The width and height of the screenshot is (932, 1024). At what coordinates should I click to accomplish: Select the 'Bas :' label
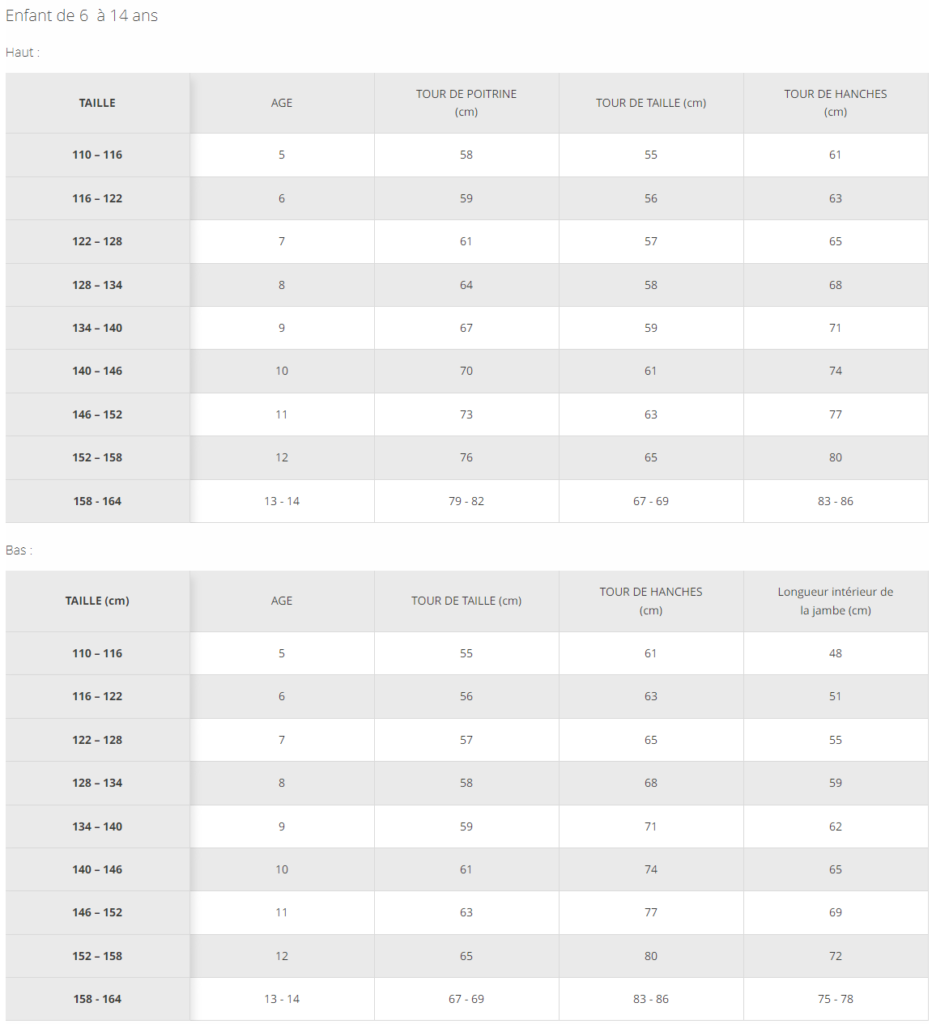[x=19, y=550]
